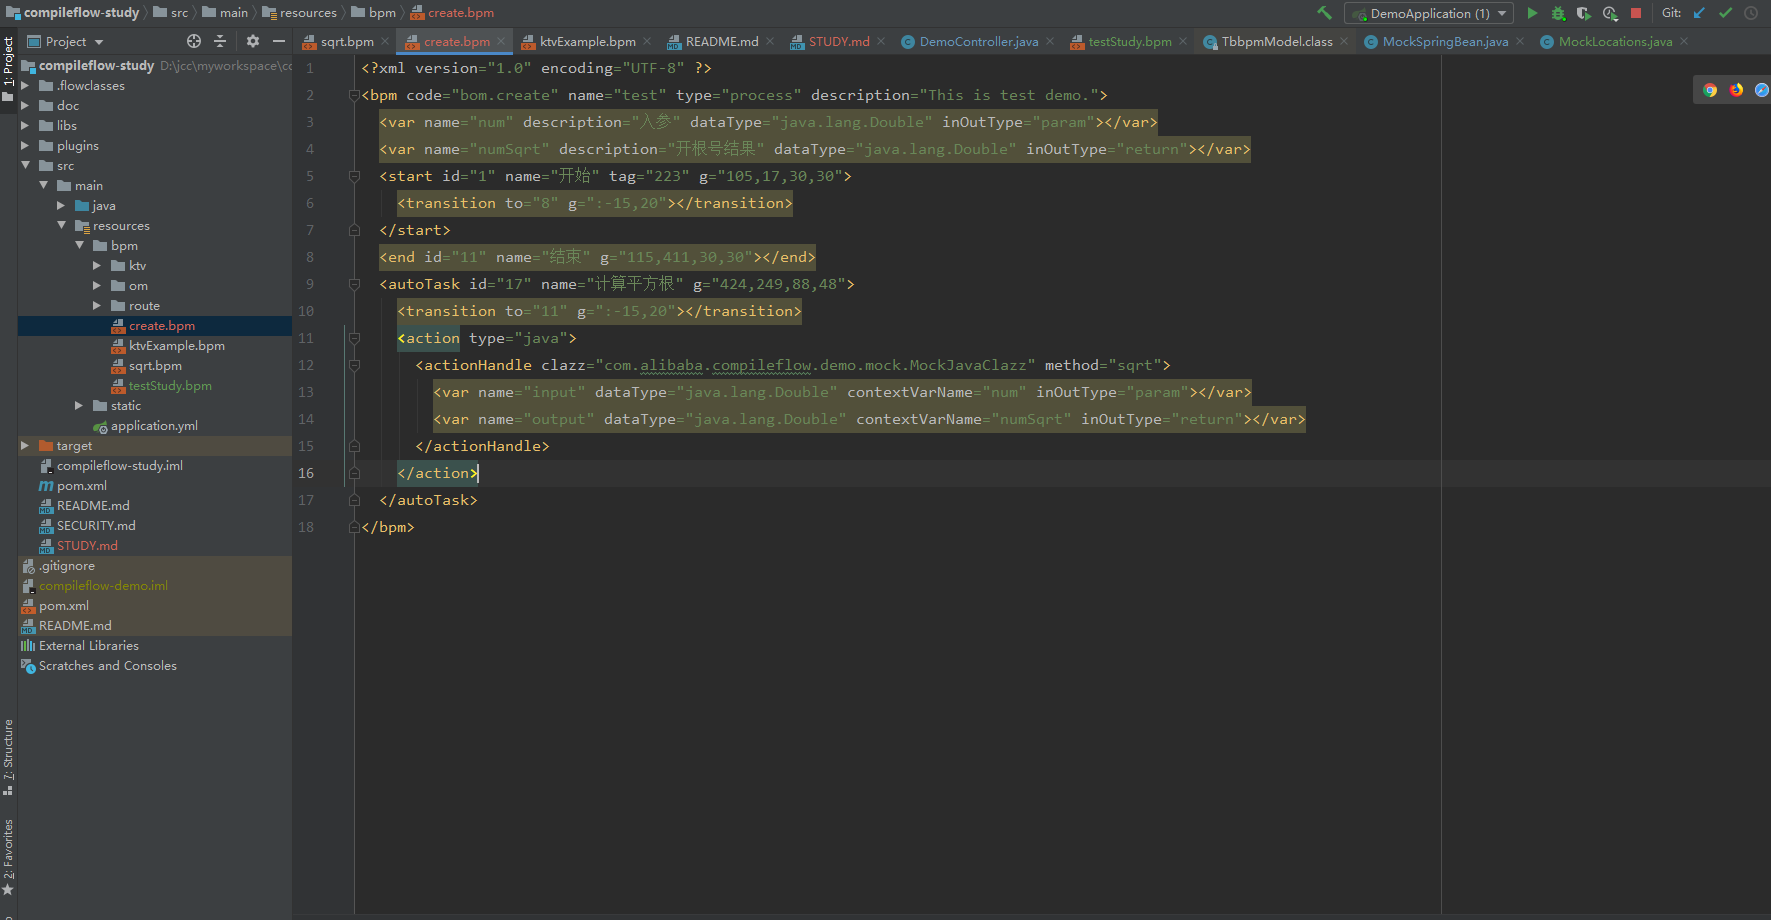Start debugging with the bug icon
The height and width of the screenshot is (920, 1771).
[1558, 13]
